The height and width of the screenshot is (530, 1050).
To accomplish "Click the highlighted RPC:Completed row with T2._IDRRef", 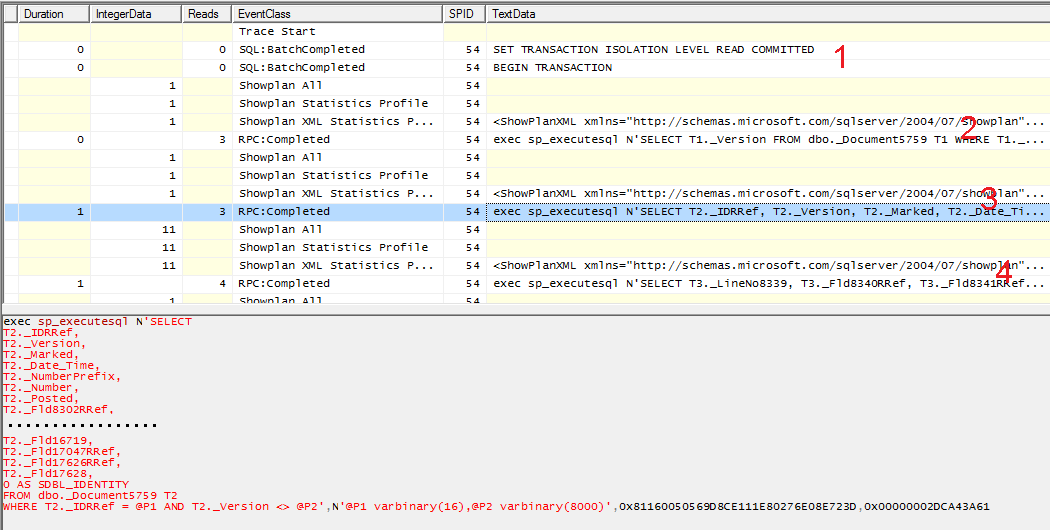I will pos(700,212).
